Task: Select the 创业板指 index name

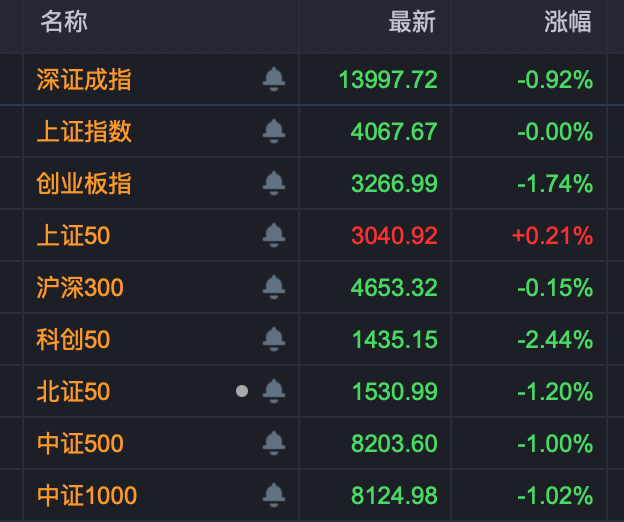Action: click(x=84, y=184)
